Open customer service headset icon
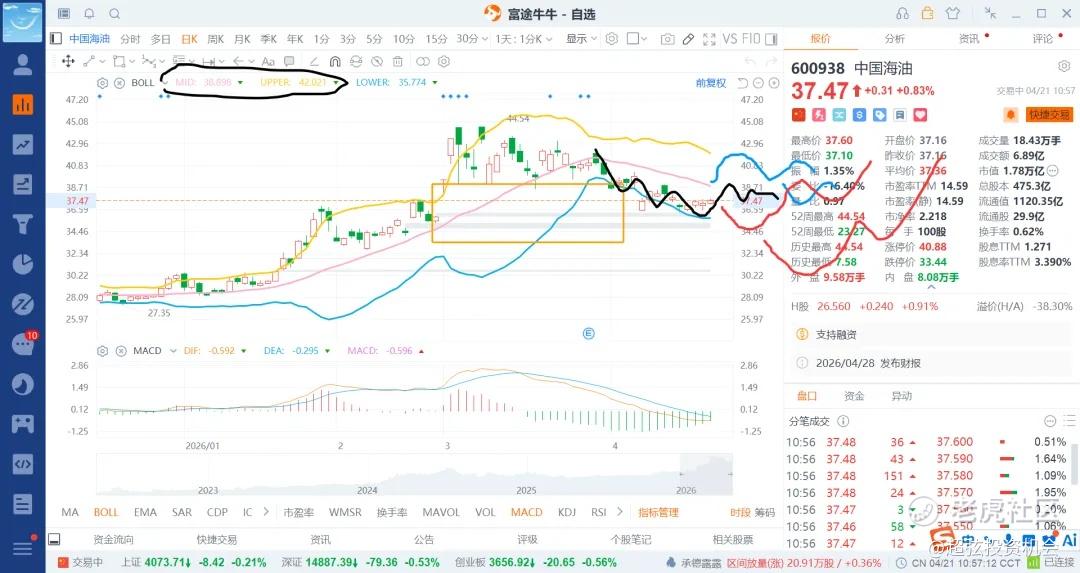 (x=903, y=14)
